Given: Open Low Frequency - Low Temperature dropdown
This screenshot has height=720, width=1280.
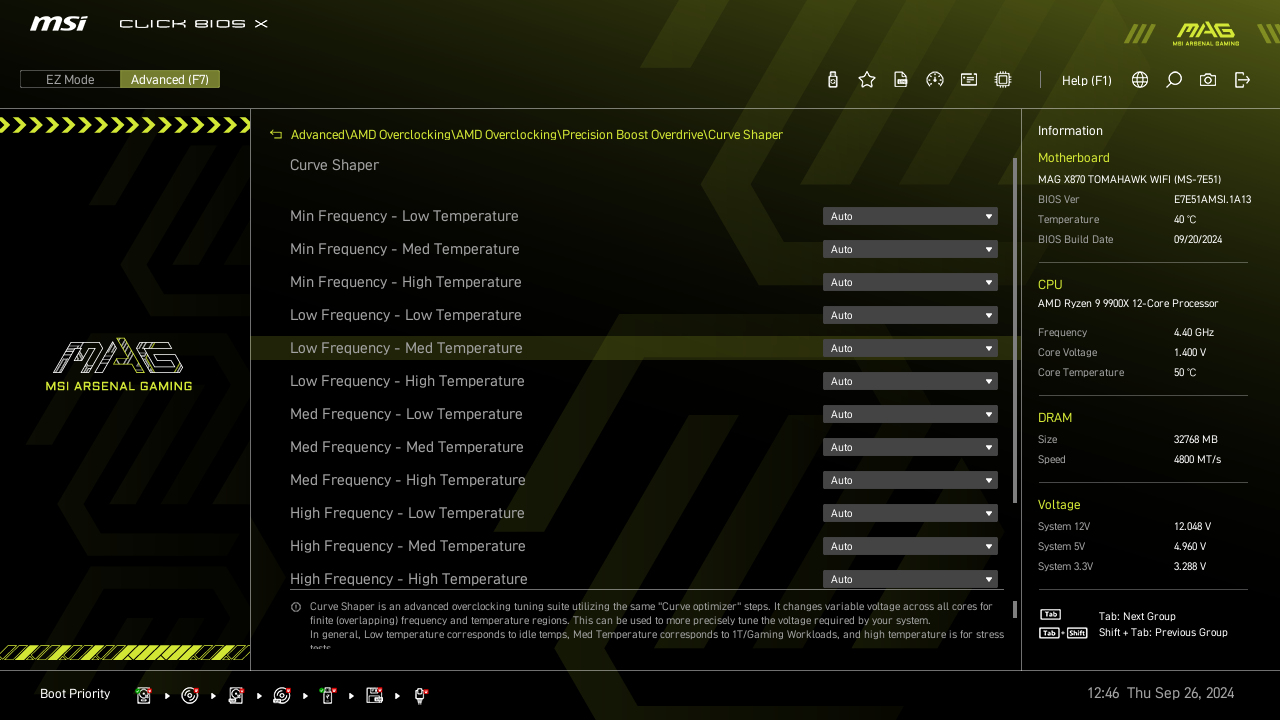Looking at the screenshot, I should (x=910, y=315).
